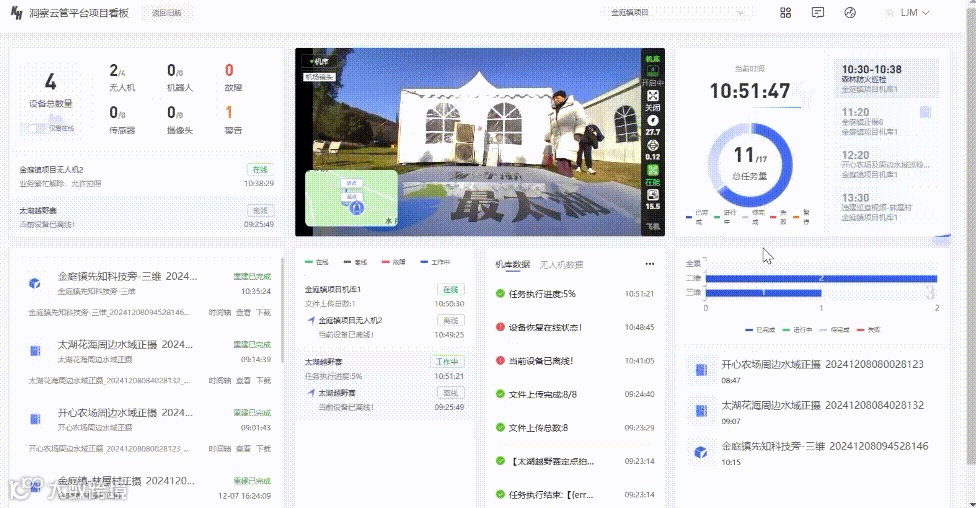Click the 在线 status tag of 金庭镇项目机库1
976x508 pixels.
tap(451, 289)
